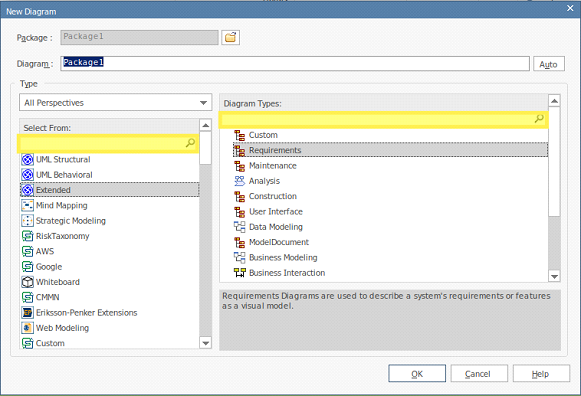Pick ModelDocument diagram type text
This screenshot has height=396, width=581.
279,242
